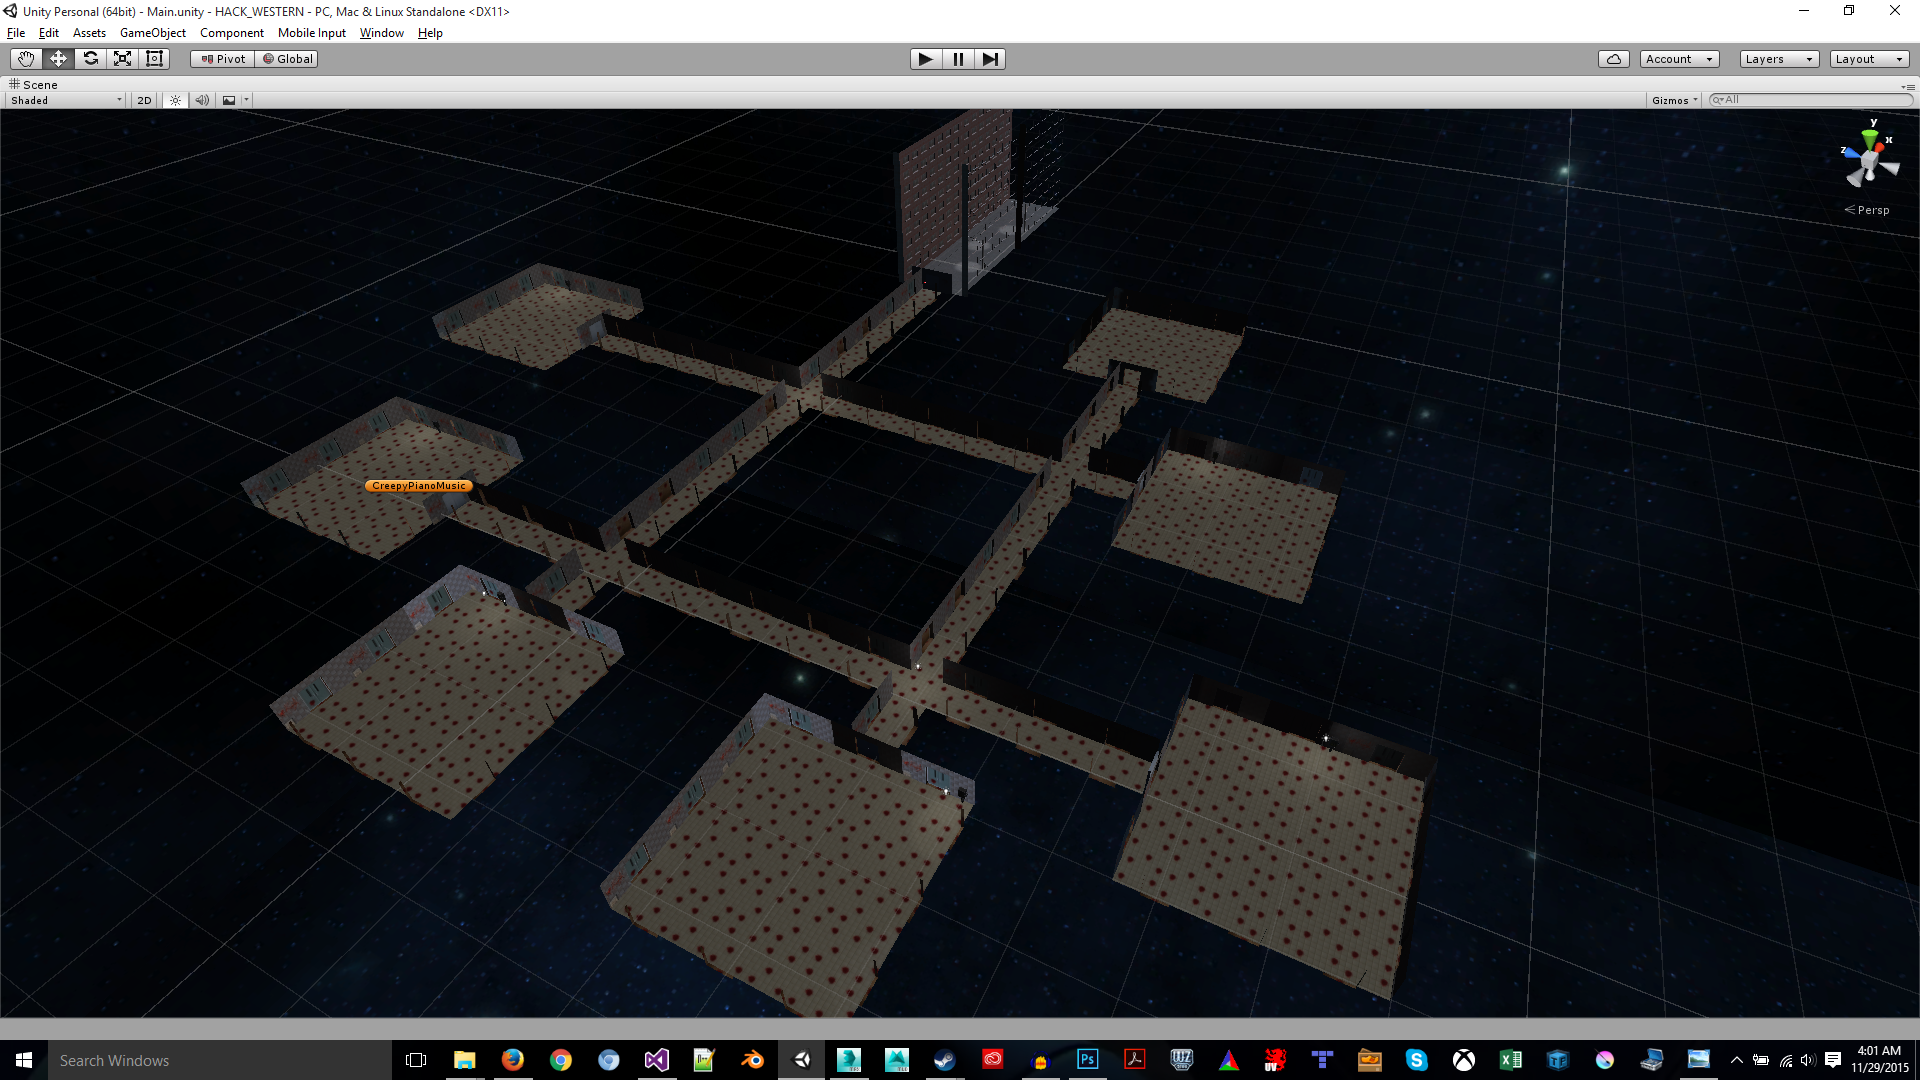Select the Scale tool
Viewport: 1920px width, 1080px height.
click(x=122, y=59)
